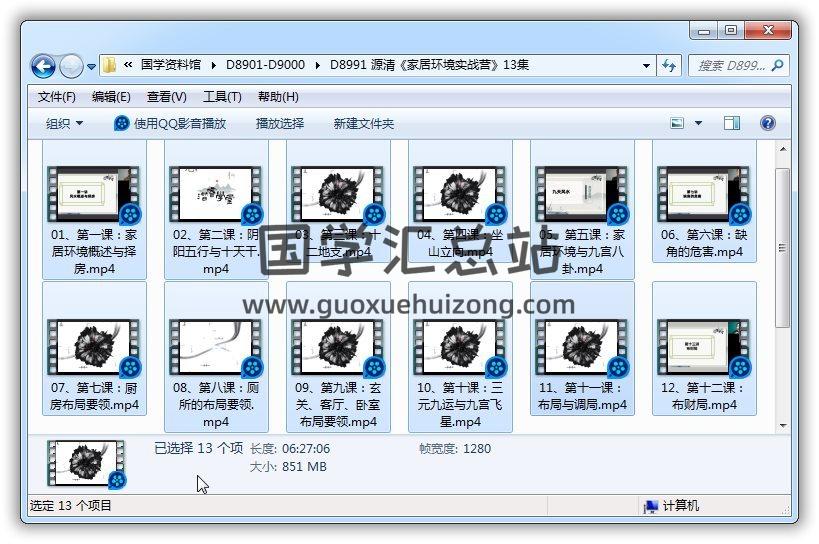Select video thumbnail 08、第八课 厕所的布局要领
The image size is (819, 544).
click(216, 347)
